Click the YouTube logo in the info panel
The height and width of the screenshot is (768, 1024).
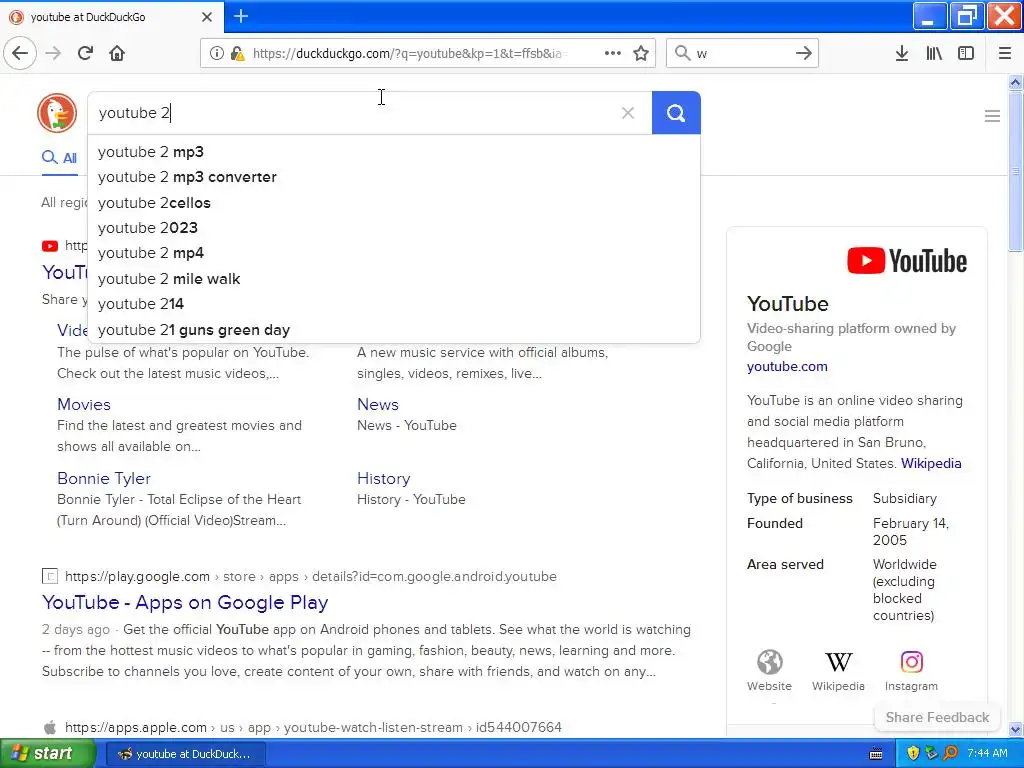pyautogui.click(x=906, y=261)
